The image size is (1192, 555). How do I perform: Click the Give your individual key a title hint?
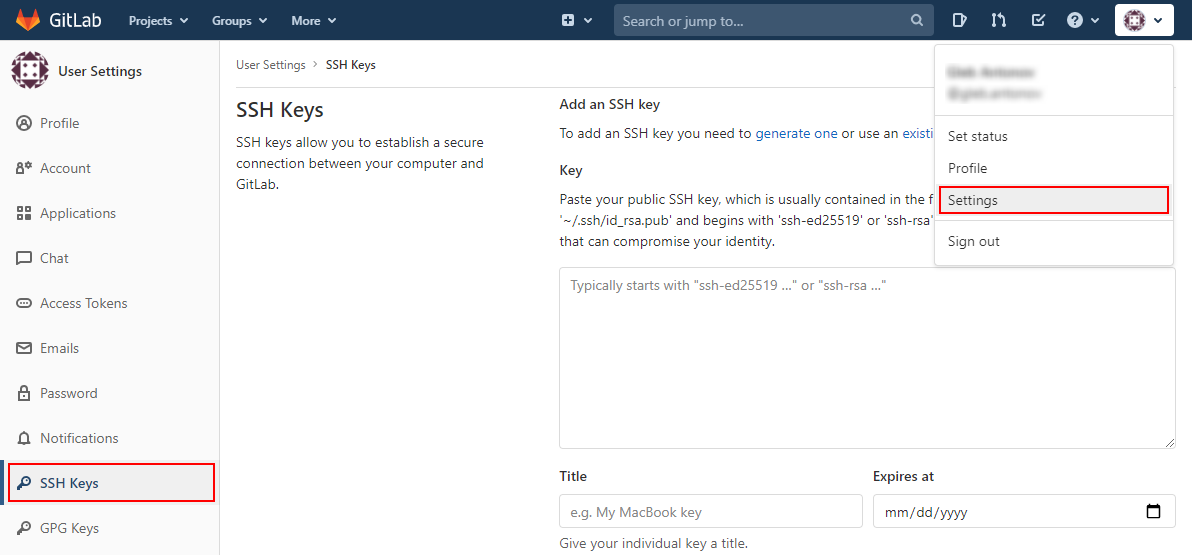[653, 544]
